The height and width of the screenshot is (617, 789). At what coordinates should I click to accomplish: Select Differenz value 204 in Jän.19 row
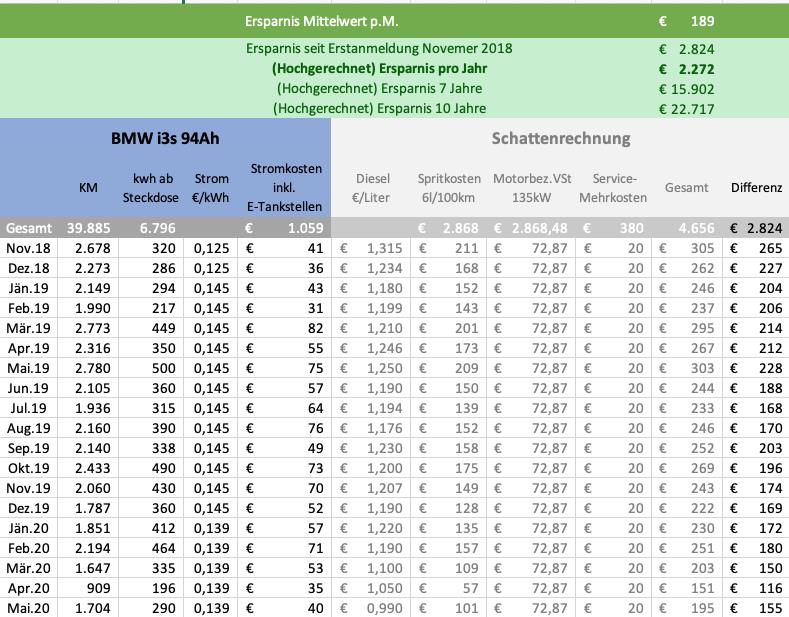(770, 288)
